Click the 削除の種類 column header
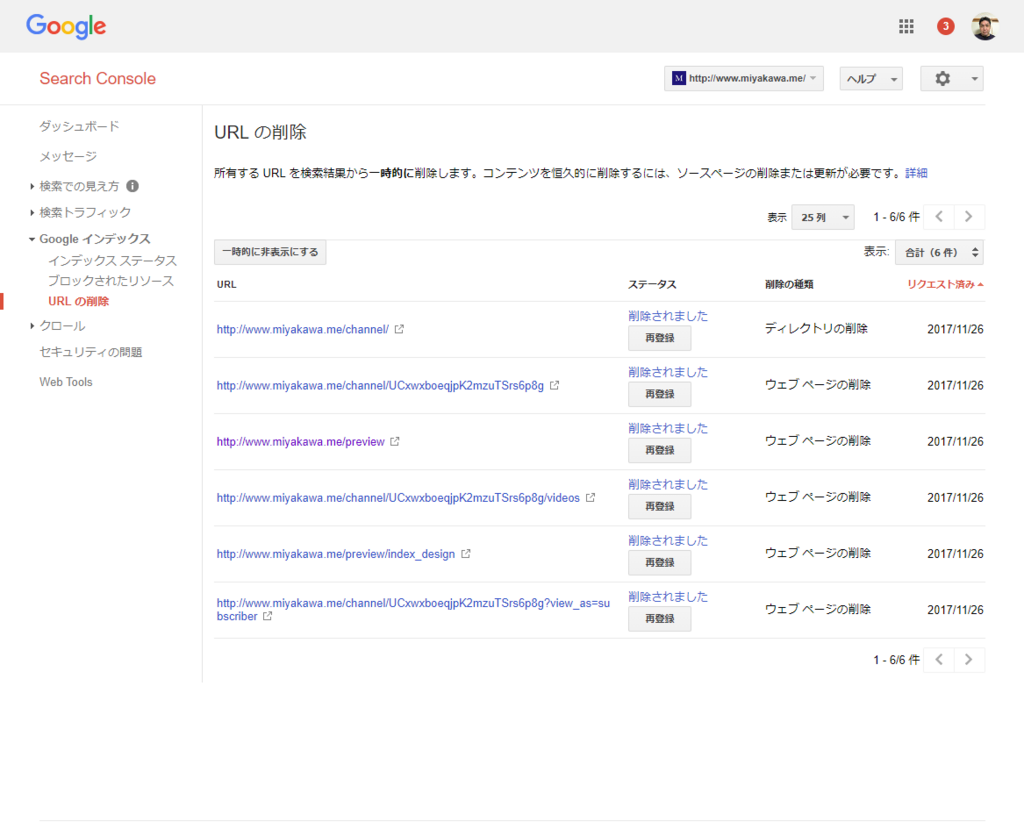Screen dimensions: 1024x829 [789, 284]
